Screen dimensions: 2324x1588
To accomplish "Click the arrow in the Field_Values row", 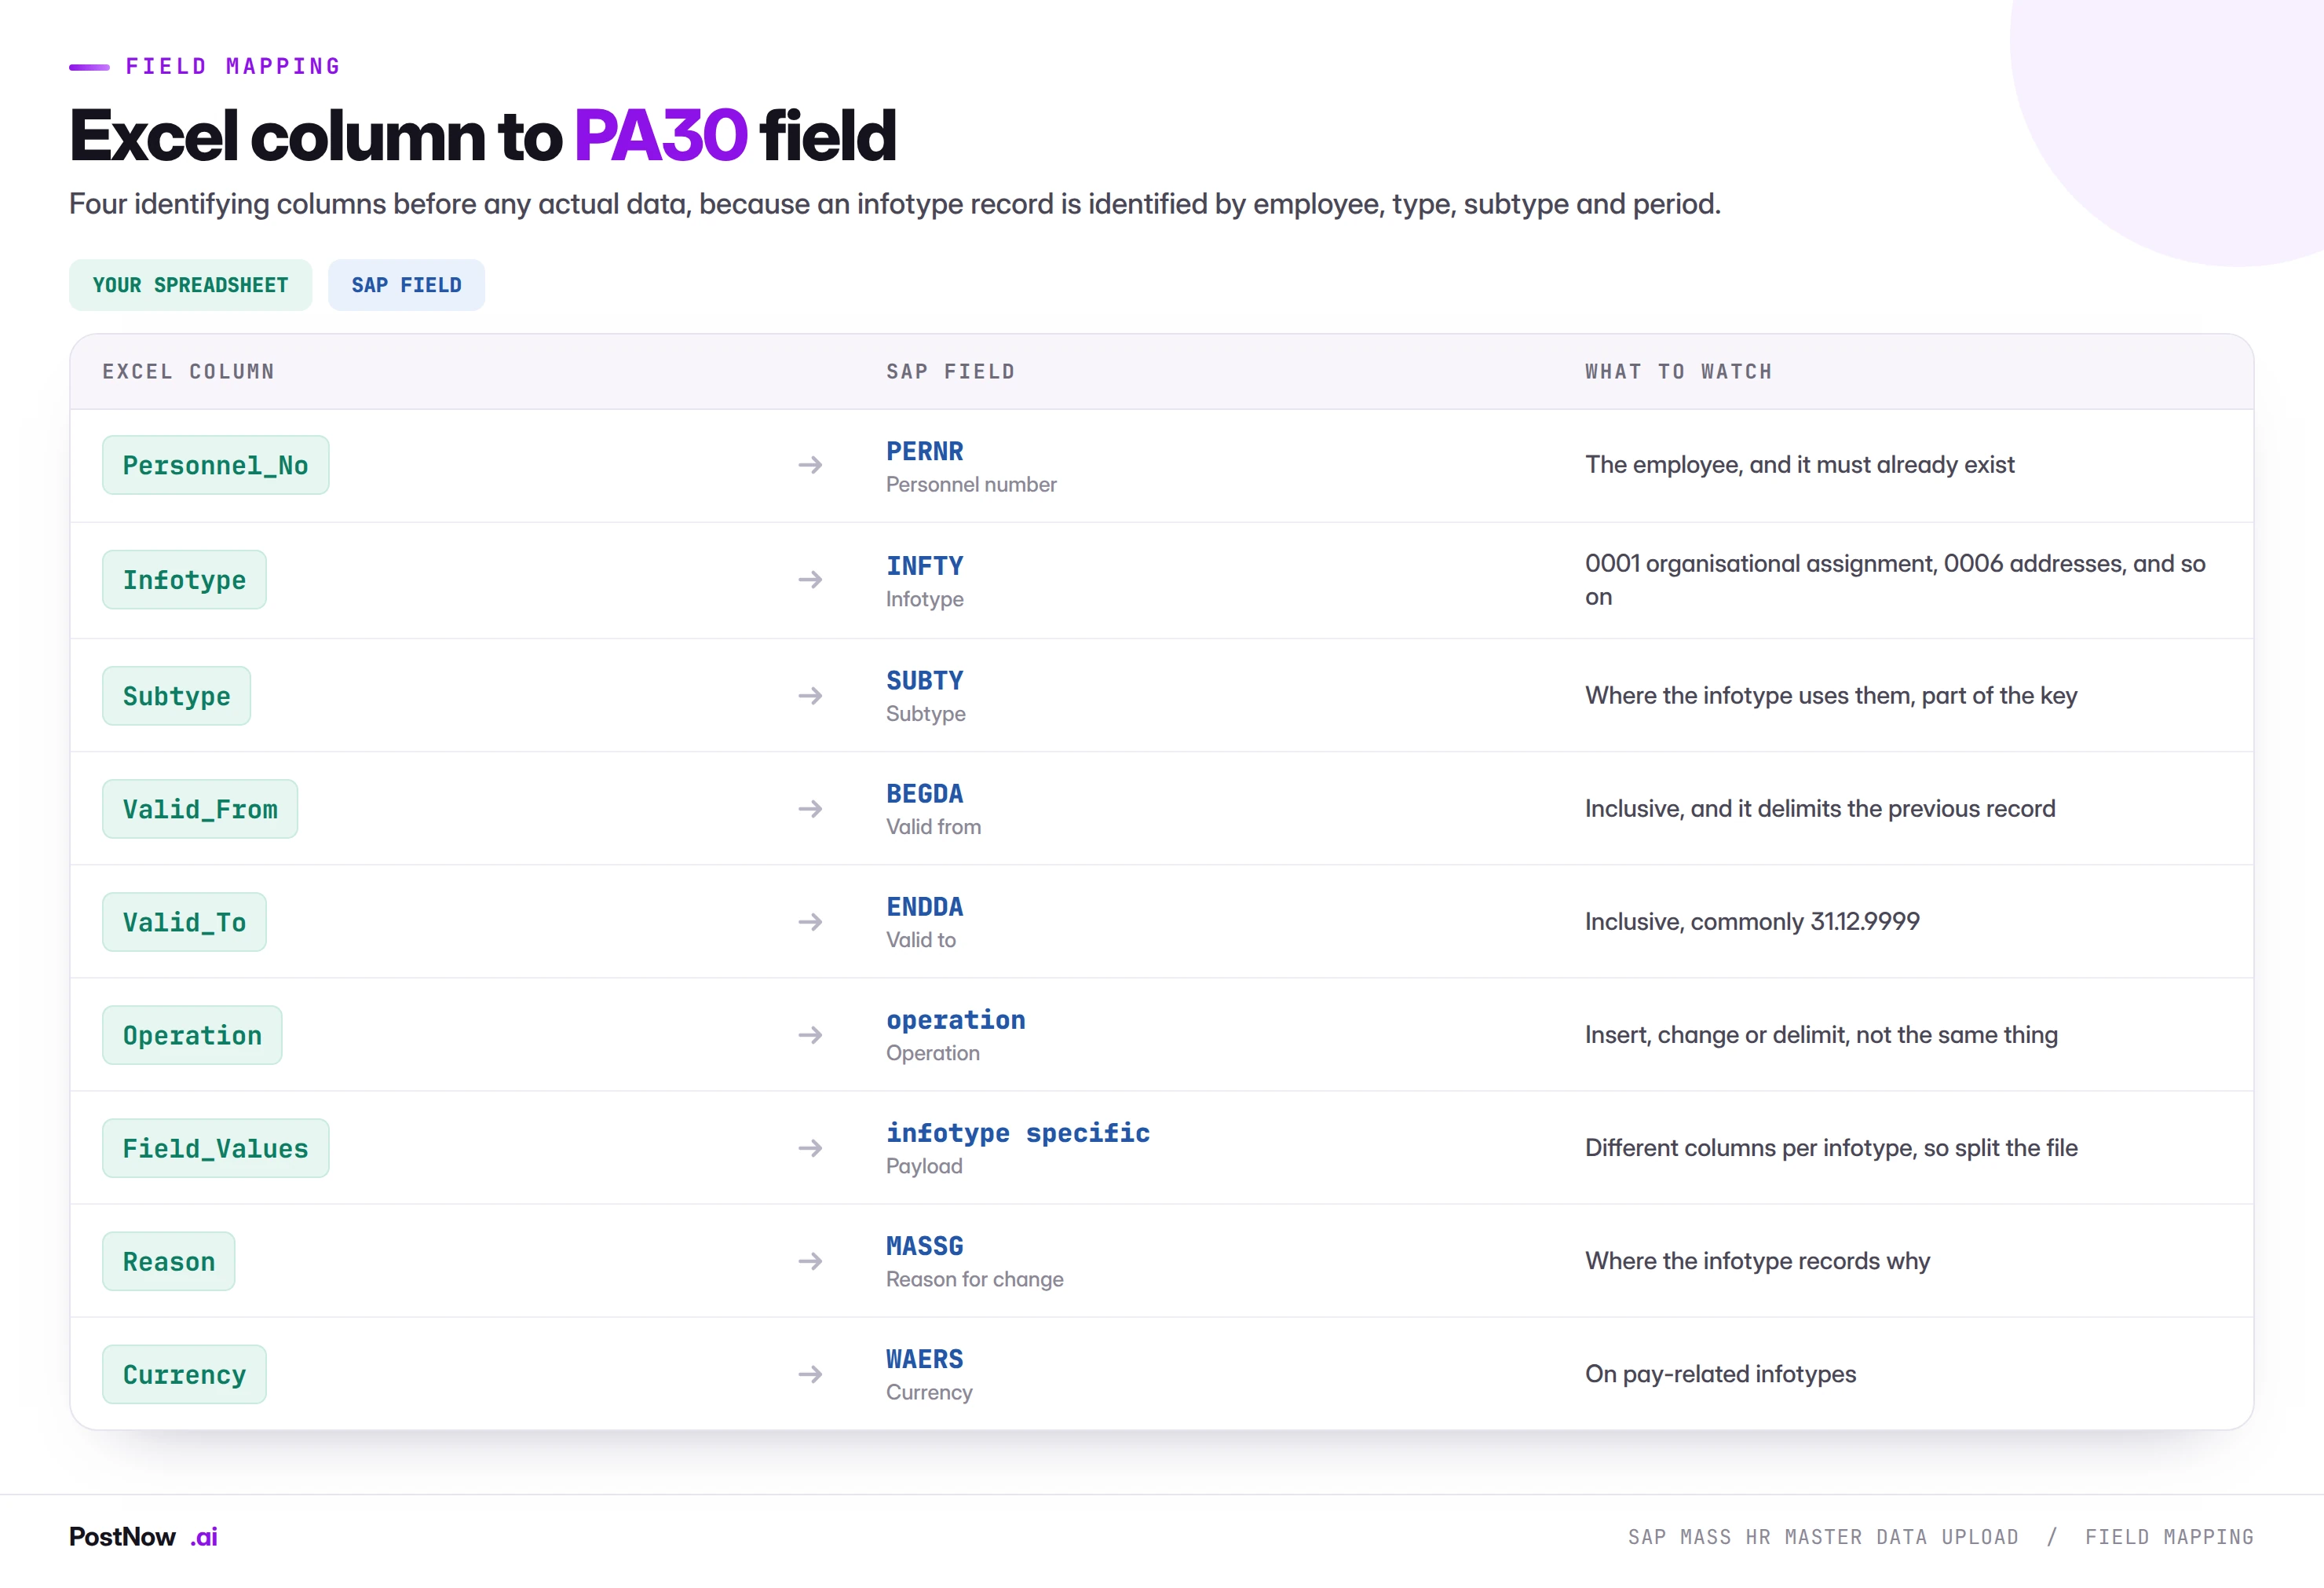I will 810,1148.
